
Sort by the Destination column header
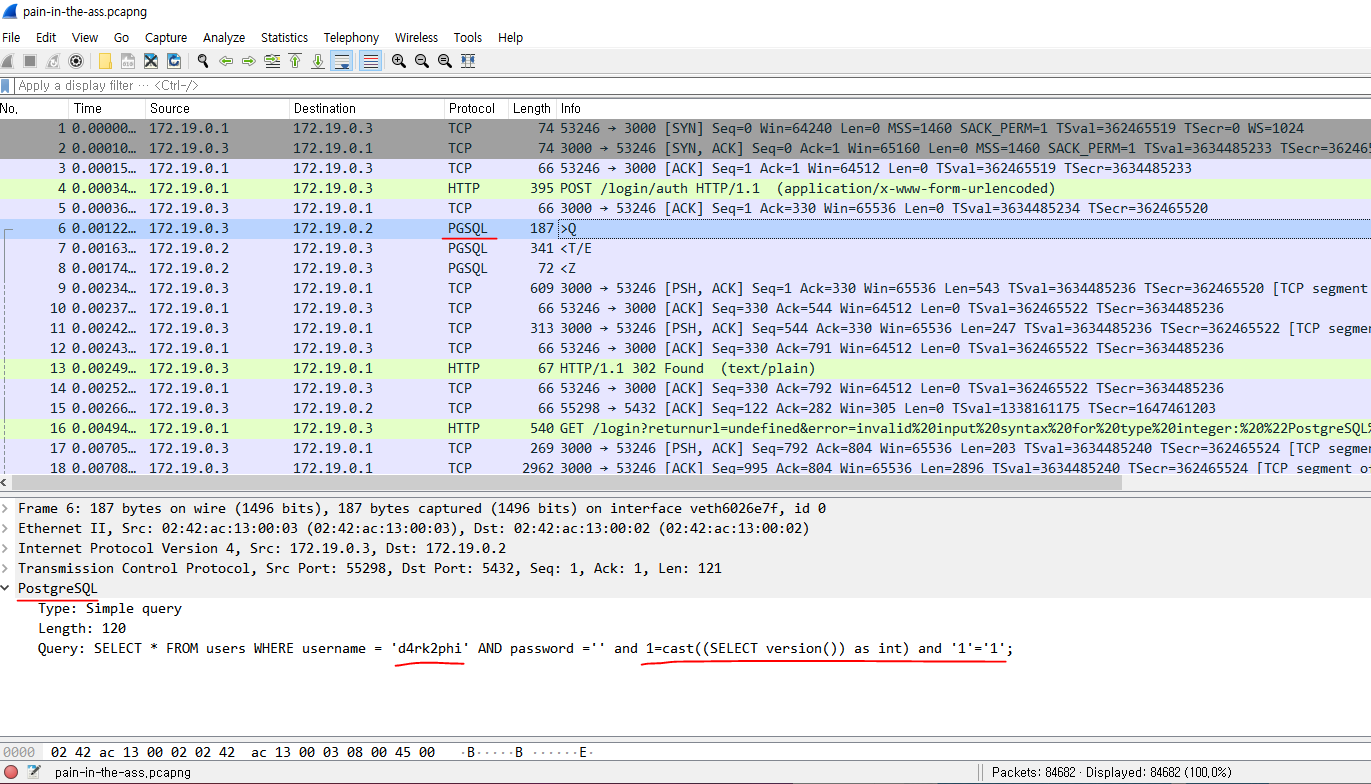pyautogui.click(x=367, y=108)
